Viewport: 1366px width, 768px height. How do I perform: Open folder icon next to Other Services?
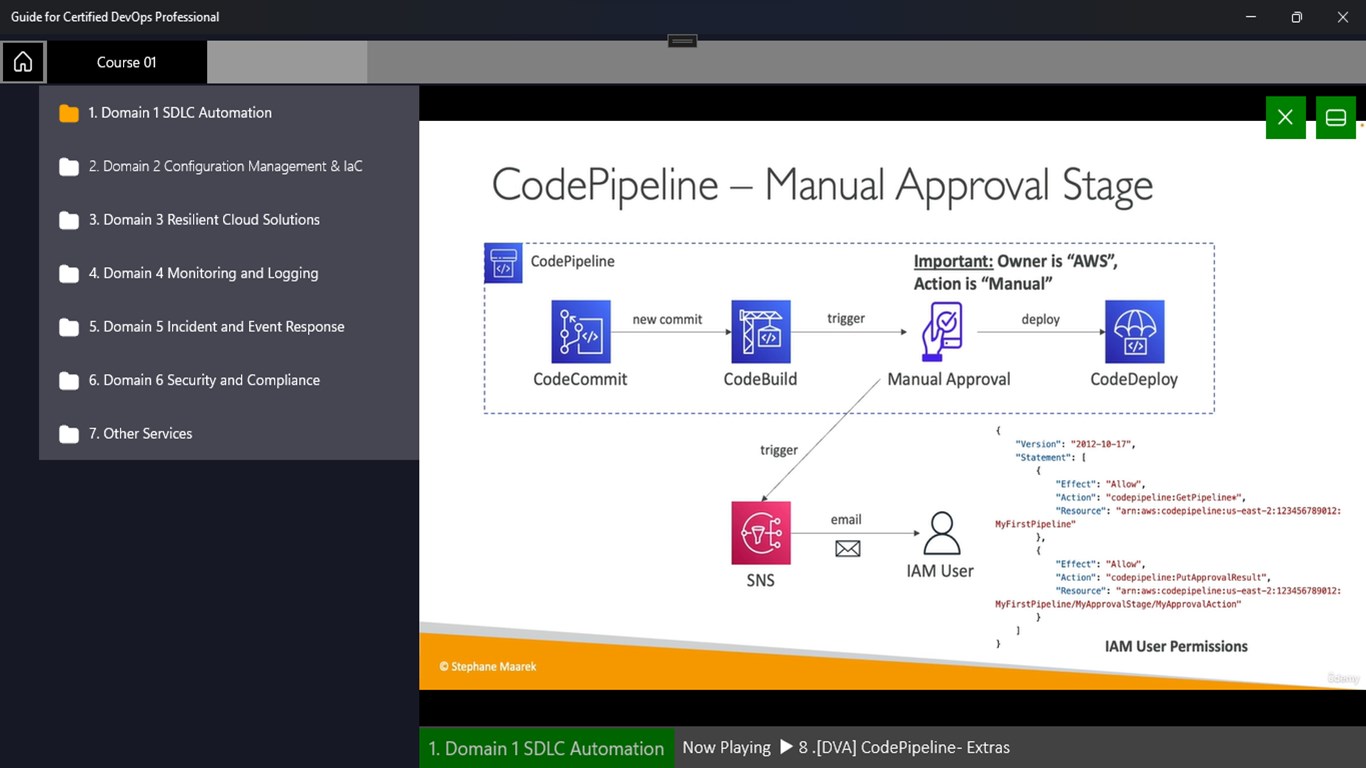pyautogui.click(x=69, y=434)
